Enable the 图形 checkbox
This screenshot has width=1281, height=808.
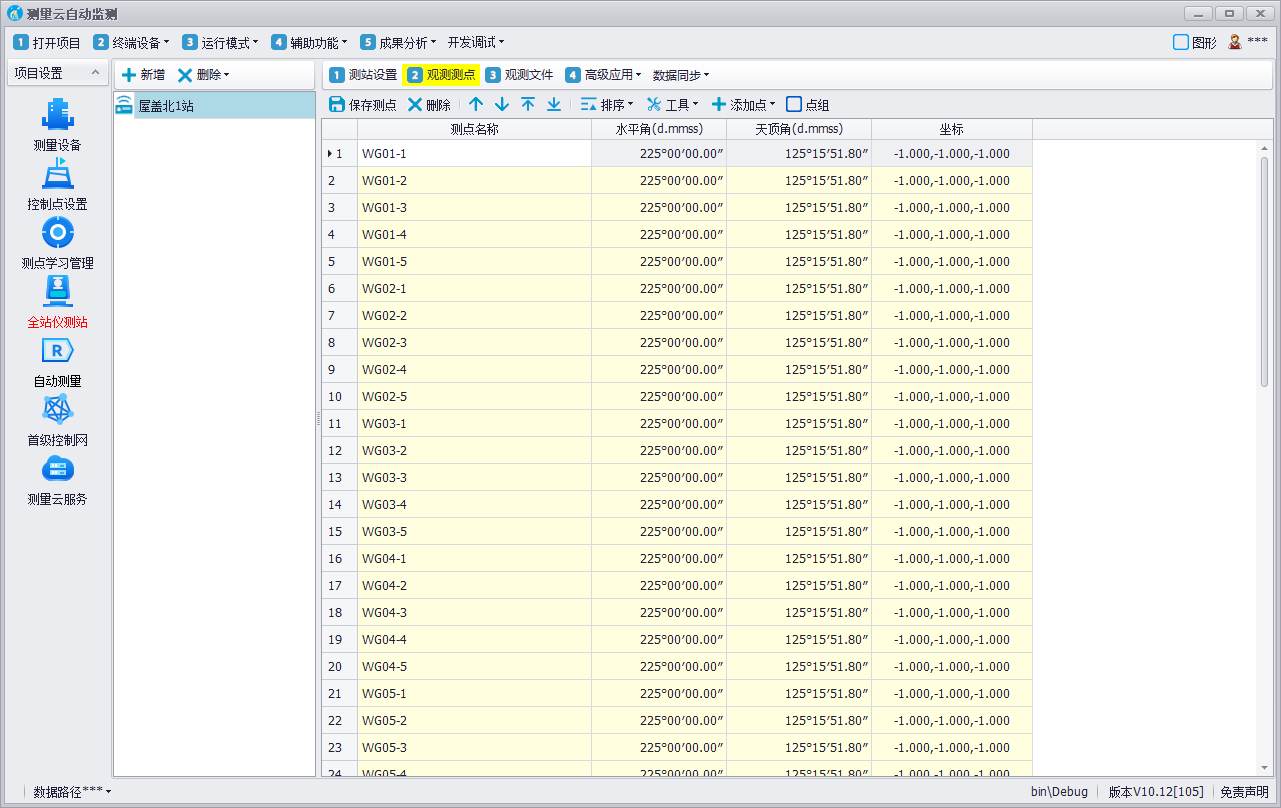coord(1181,42)
